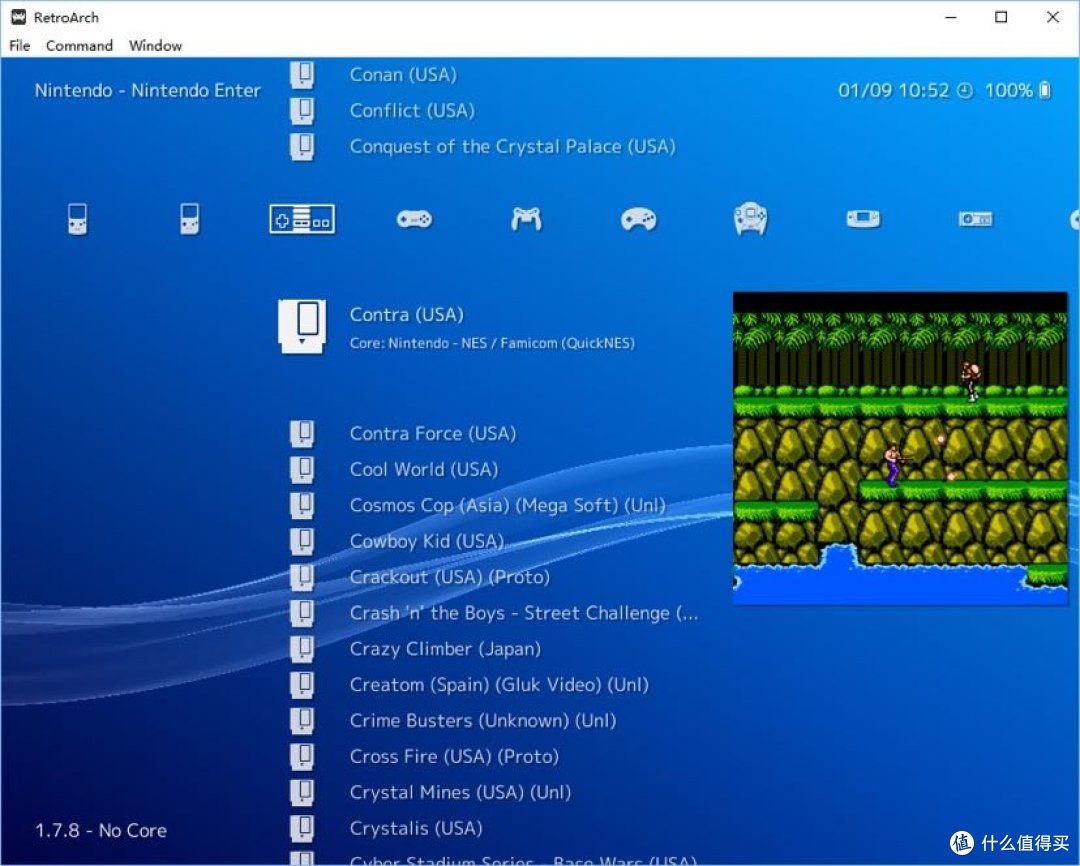The image size is (1080, 866).
Task: Select Conflict (USA) from the playlist
Action: [x=412, y=110]
